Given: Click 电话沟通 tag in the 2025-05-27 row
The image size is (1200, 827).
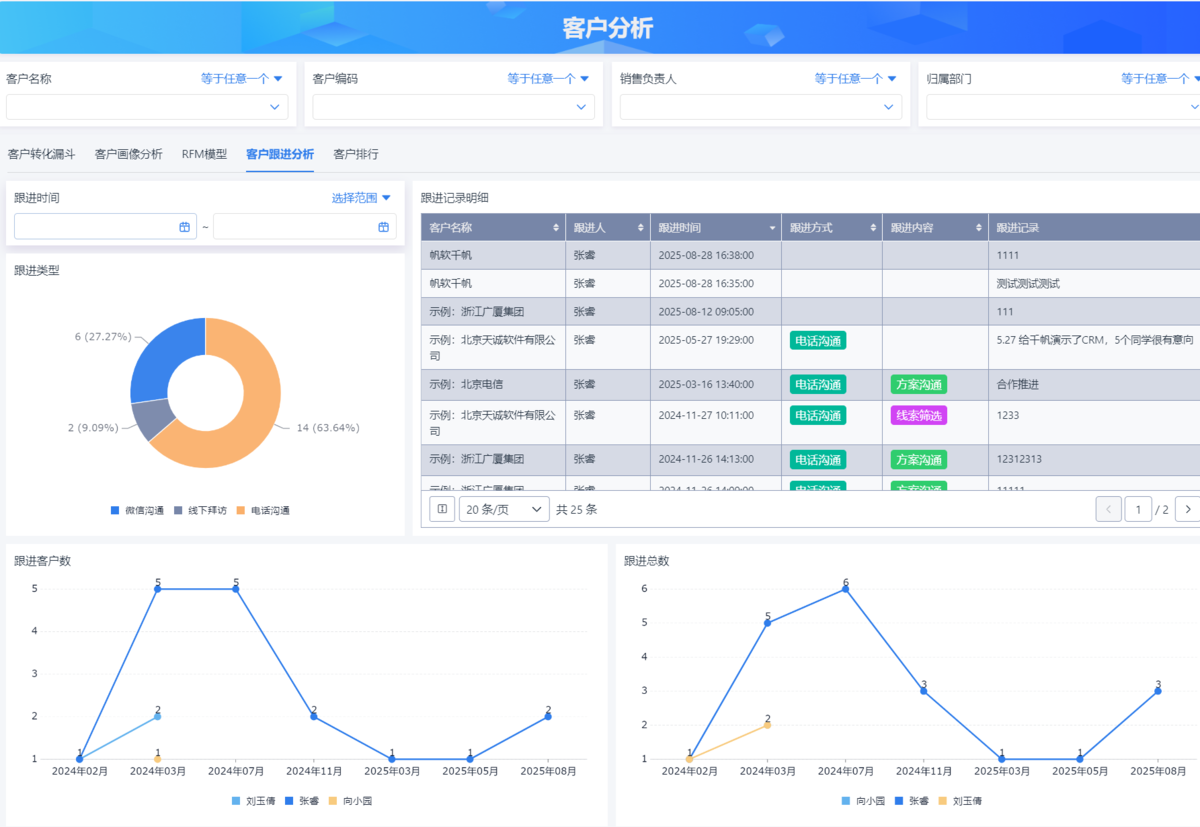Looking at the screenshot, I should (818, 340).
